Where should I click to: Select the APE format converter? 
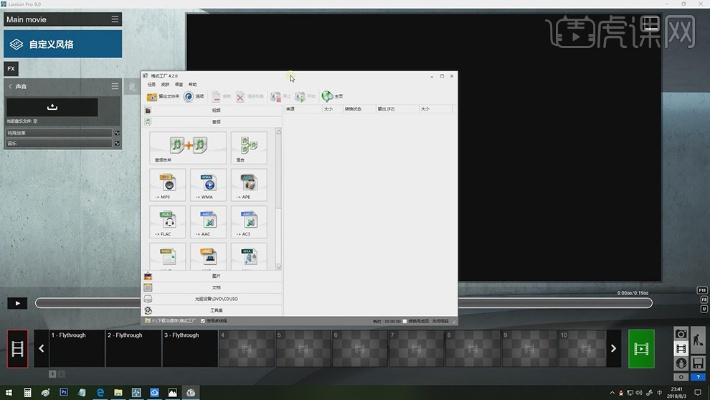pyautogui.click(x=249, y=184)
